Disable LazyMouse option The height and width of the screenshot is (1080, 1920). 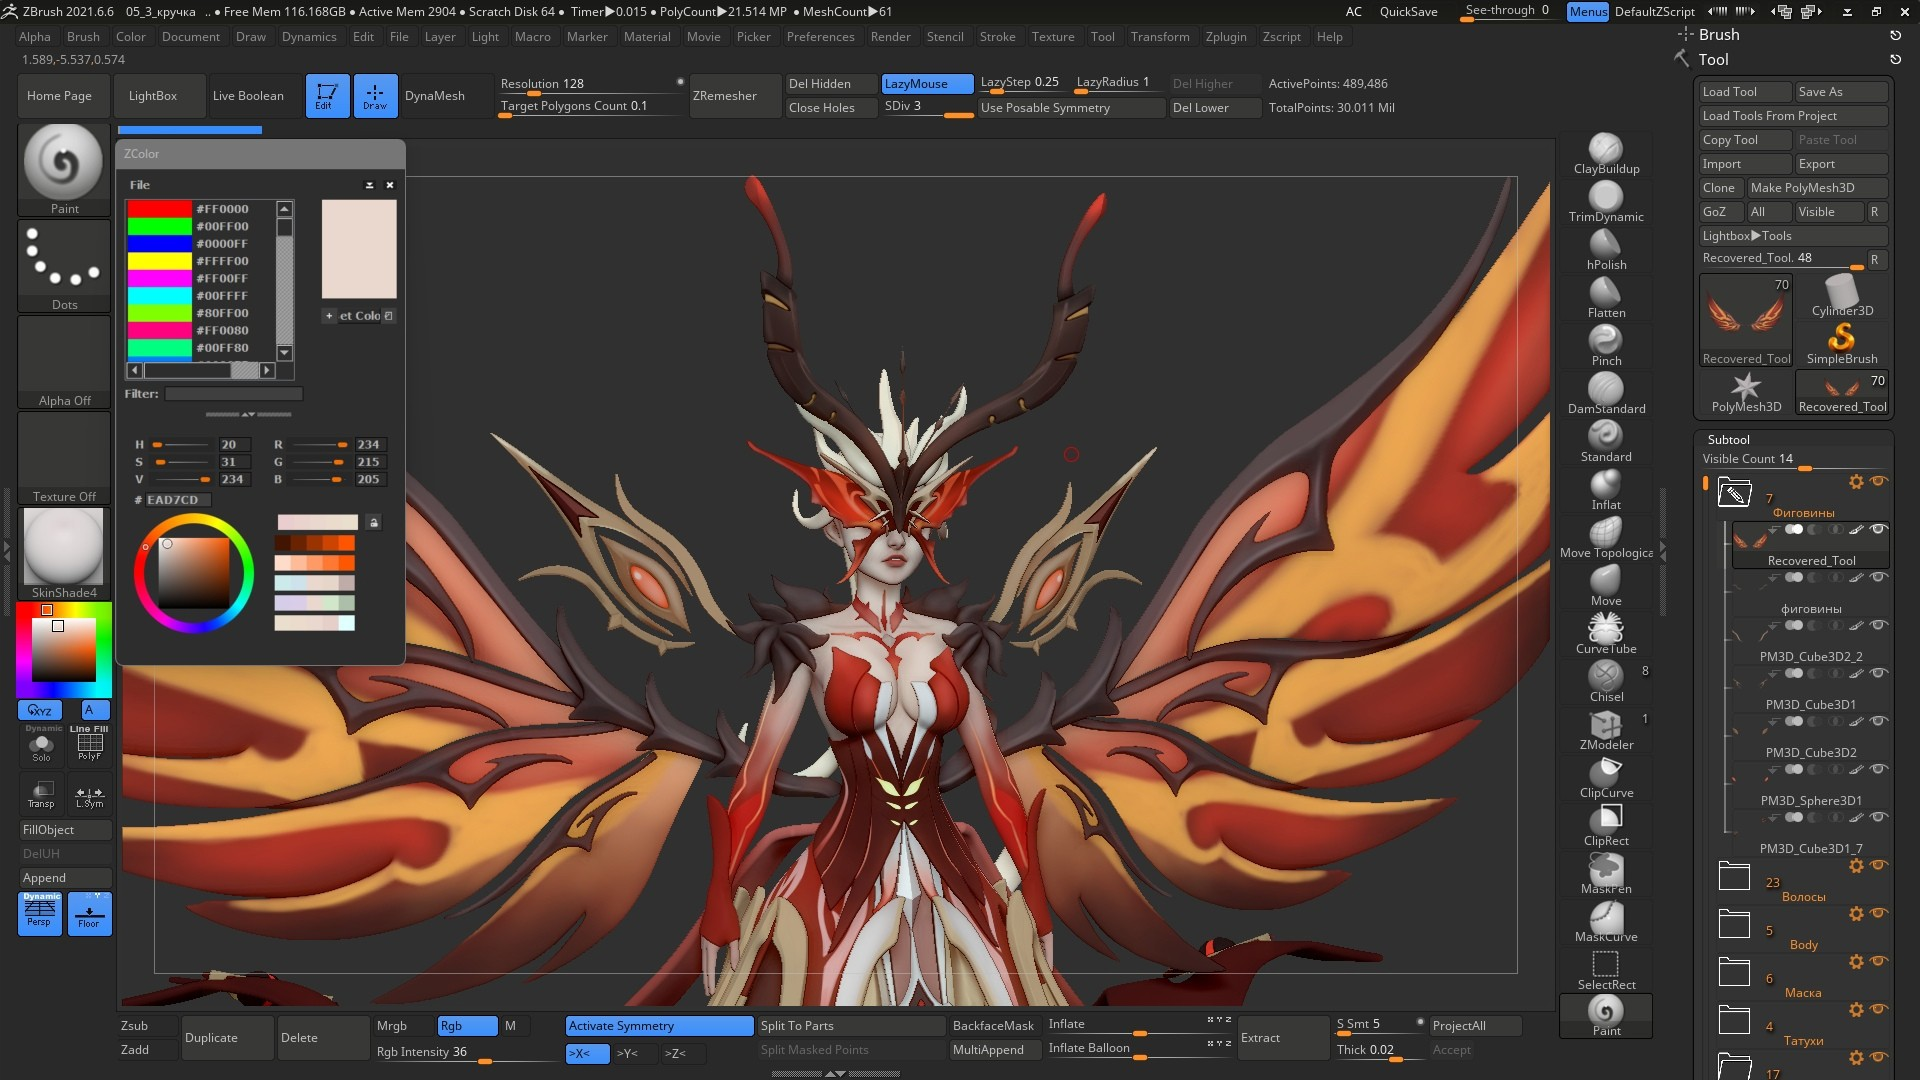pos(926,84)
